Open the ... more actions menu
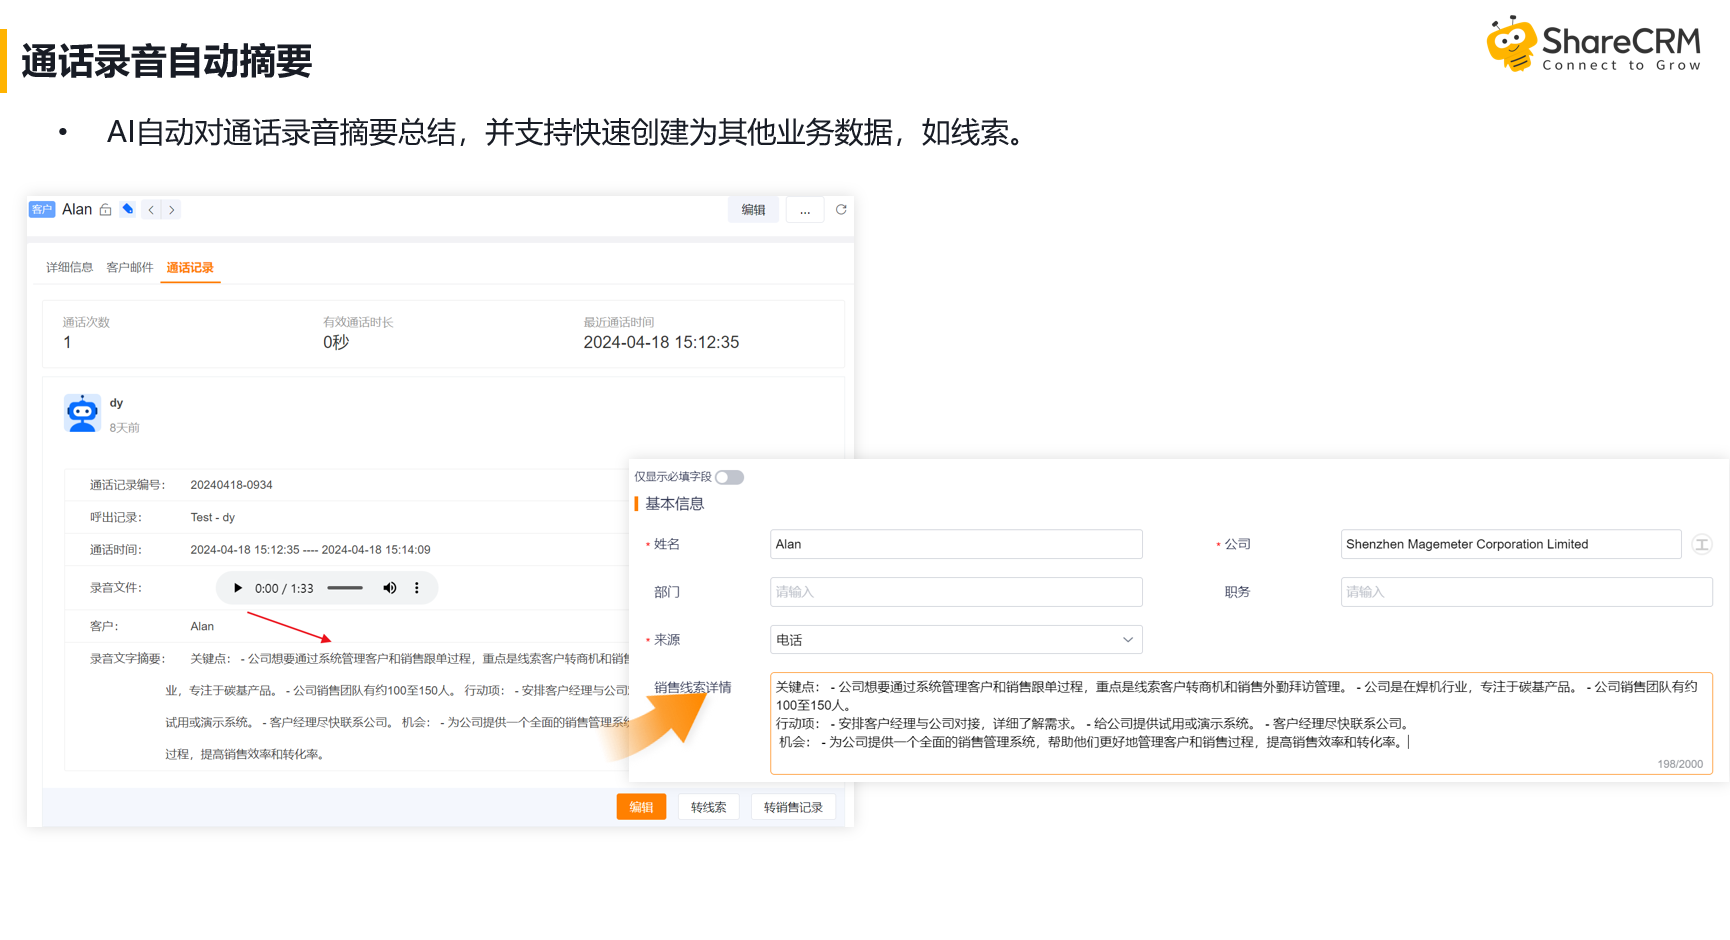 (805, 210)
